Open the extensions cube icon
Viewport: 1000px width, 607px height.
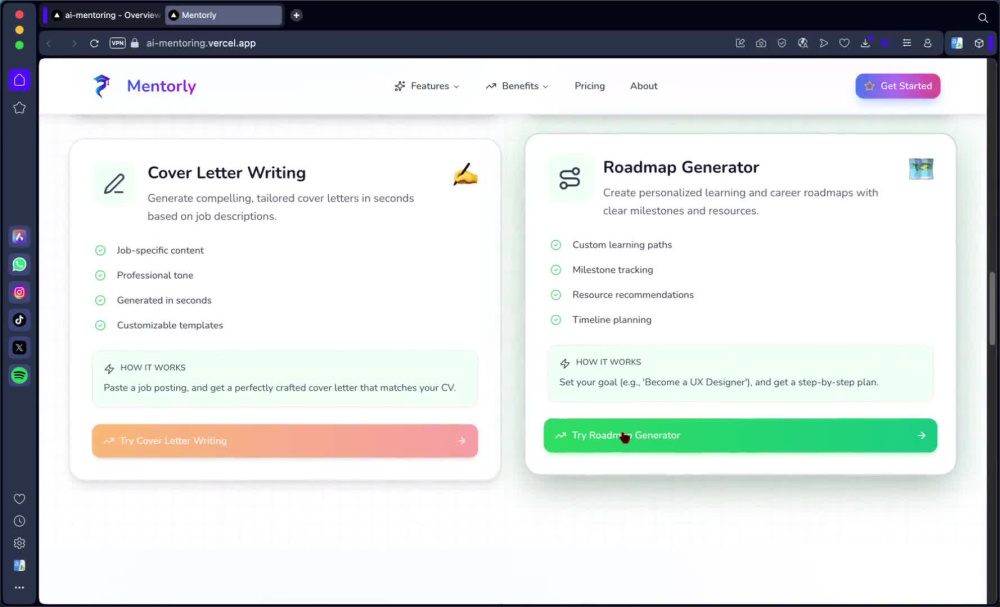(979, 43)
